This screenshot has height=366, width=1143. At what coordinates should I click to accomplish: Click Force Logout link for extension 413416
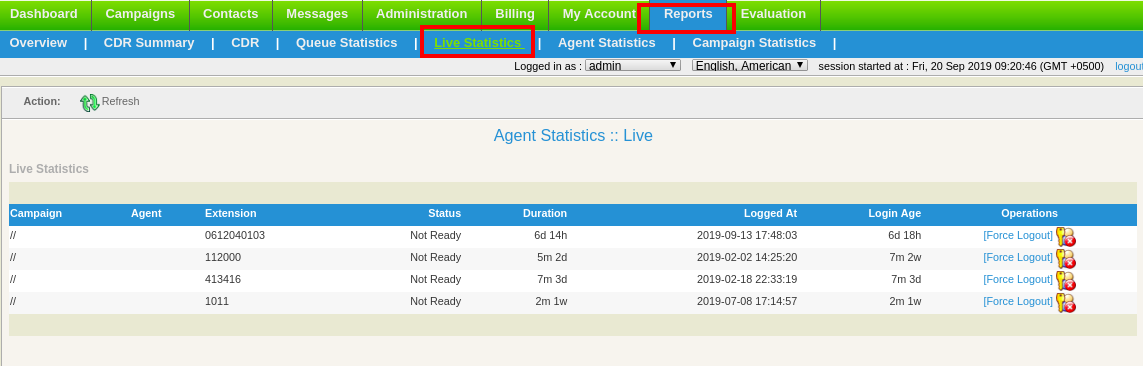point(1018,279)
